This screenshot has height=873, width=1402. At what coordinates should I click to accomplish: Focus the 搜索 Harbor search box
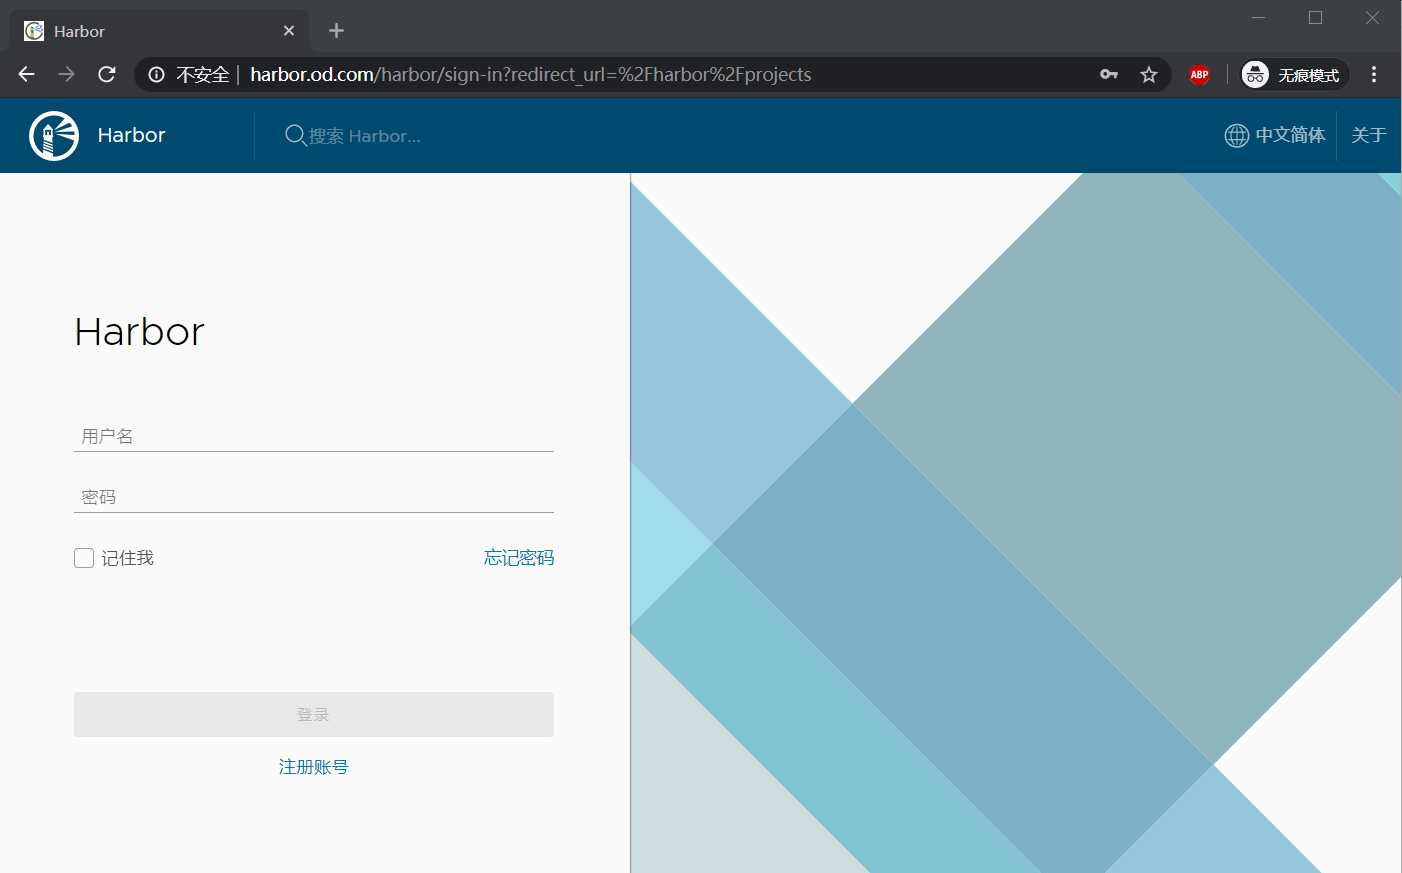pyautogui.click(x=364, y=136)
